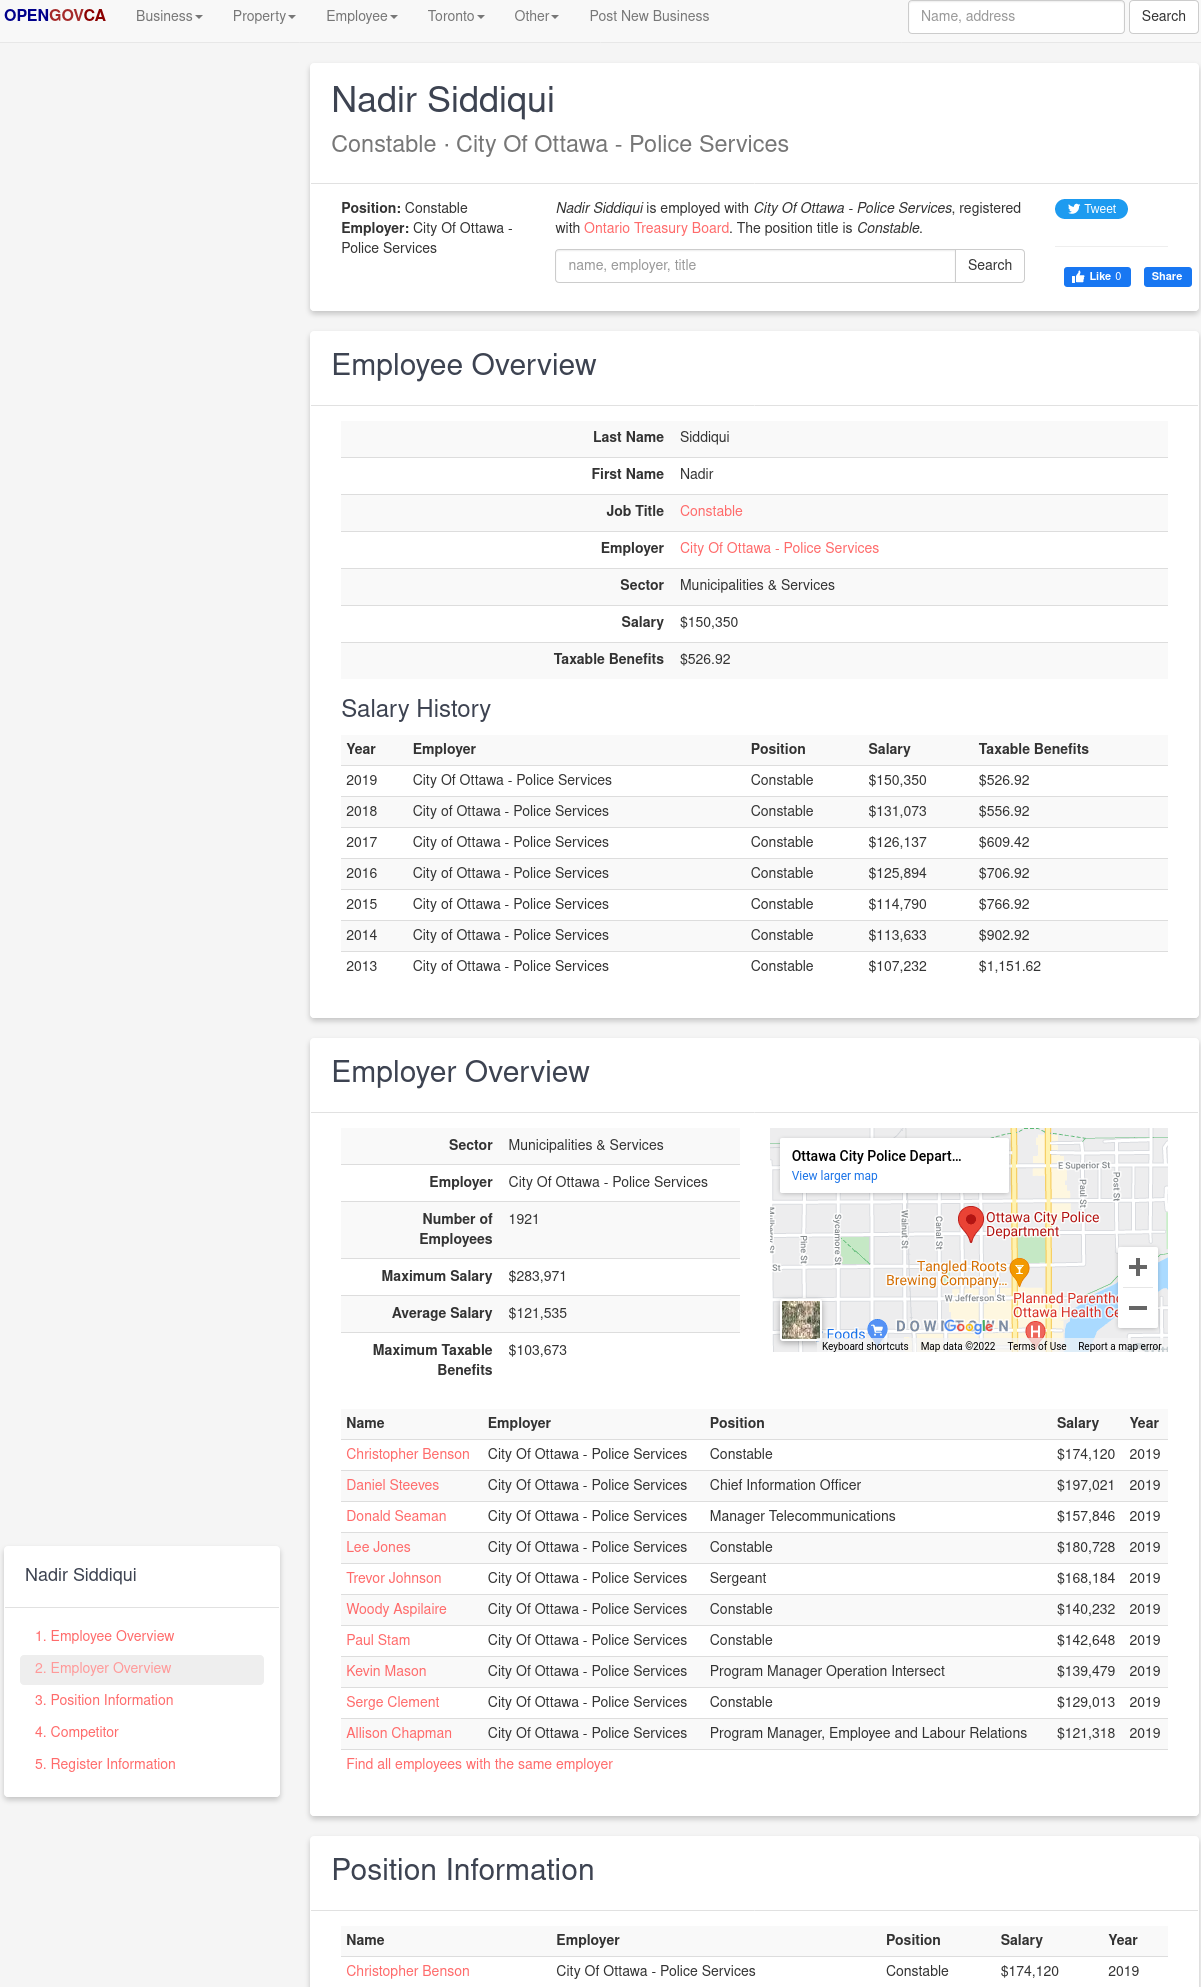Click Report a map error
This screenshot has width=1201, height=1987.
click(1120, 1346)
